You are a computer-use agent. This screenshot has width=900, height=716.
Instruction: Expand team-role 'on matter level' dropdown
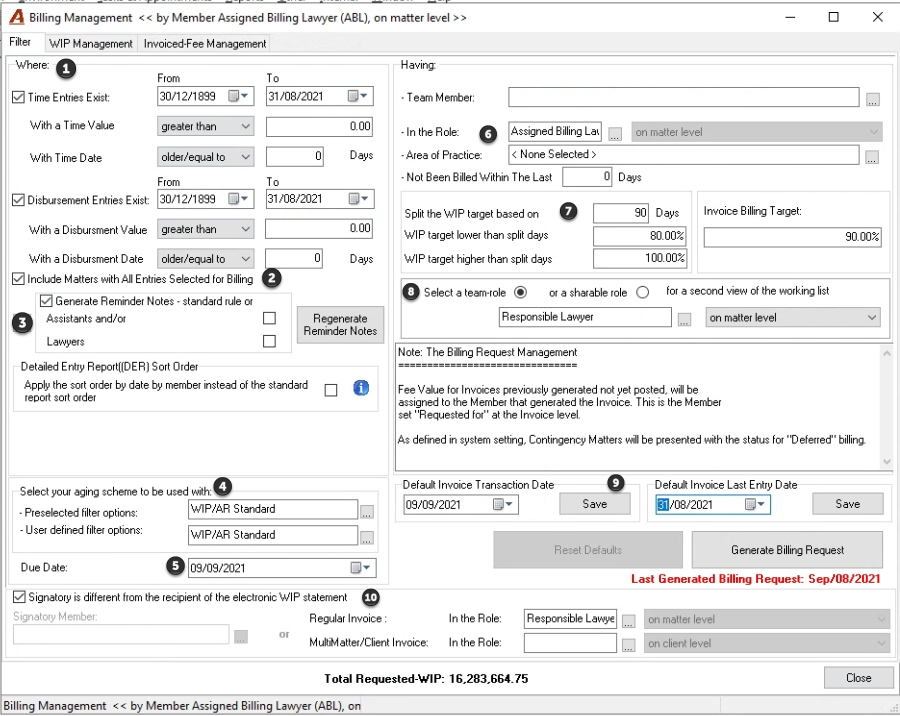pyautogui.click(x=793, y=318)
